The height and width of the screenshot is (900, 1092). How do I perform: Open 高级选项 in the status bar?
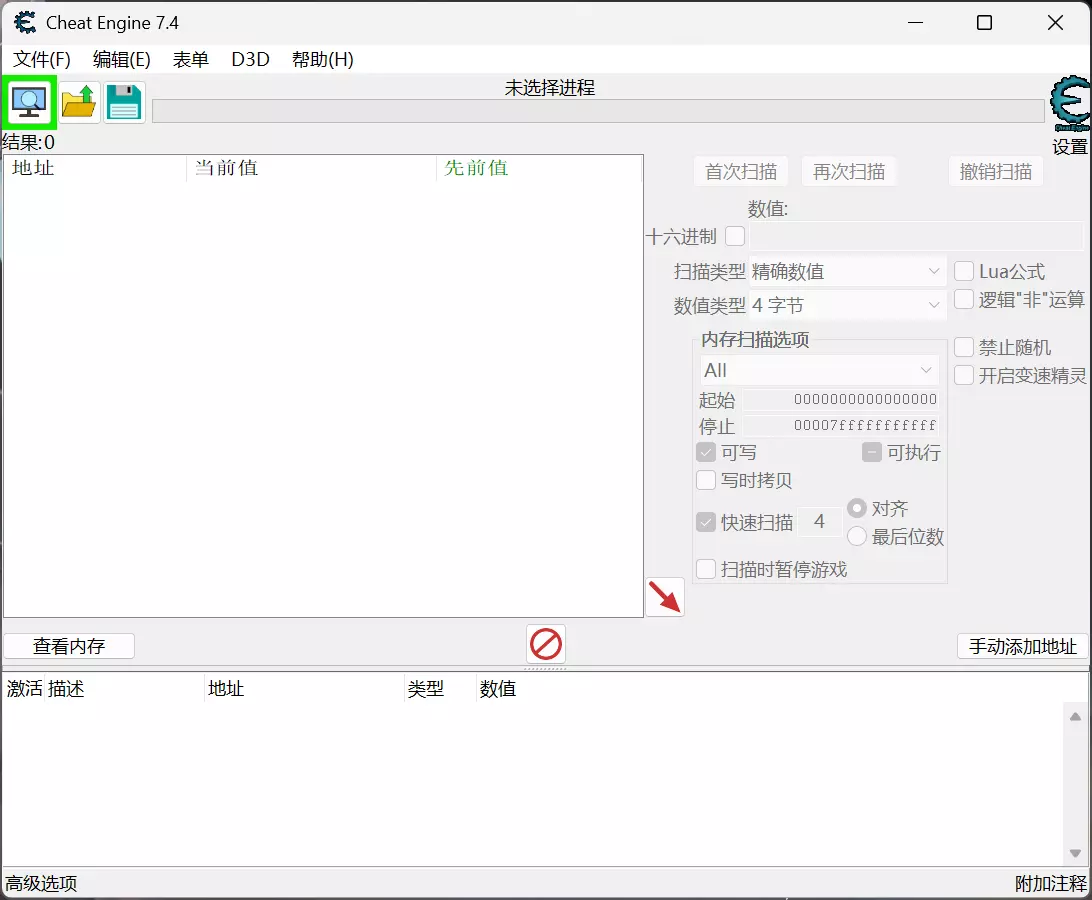coord(41,884)
